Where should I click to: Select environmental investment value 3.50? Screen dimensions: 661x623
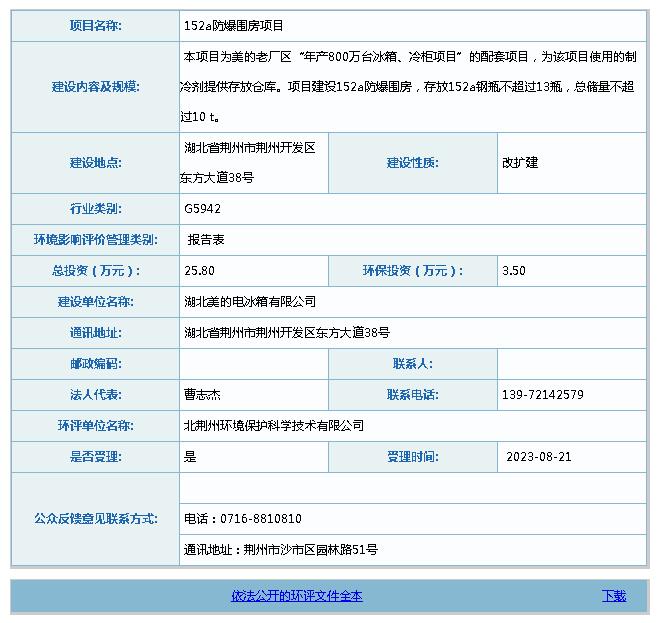tap(514, 271)
